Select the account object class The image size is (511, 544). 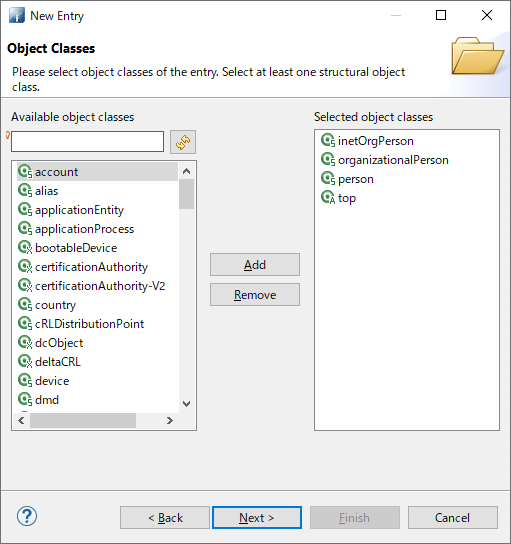tap(97, 172)
